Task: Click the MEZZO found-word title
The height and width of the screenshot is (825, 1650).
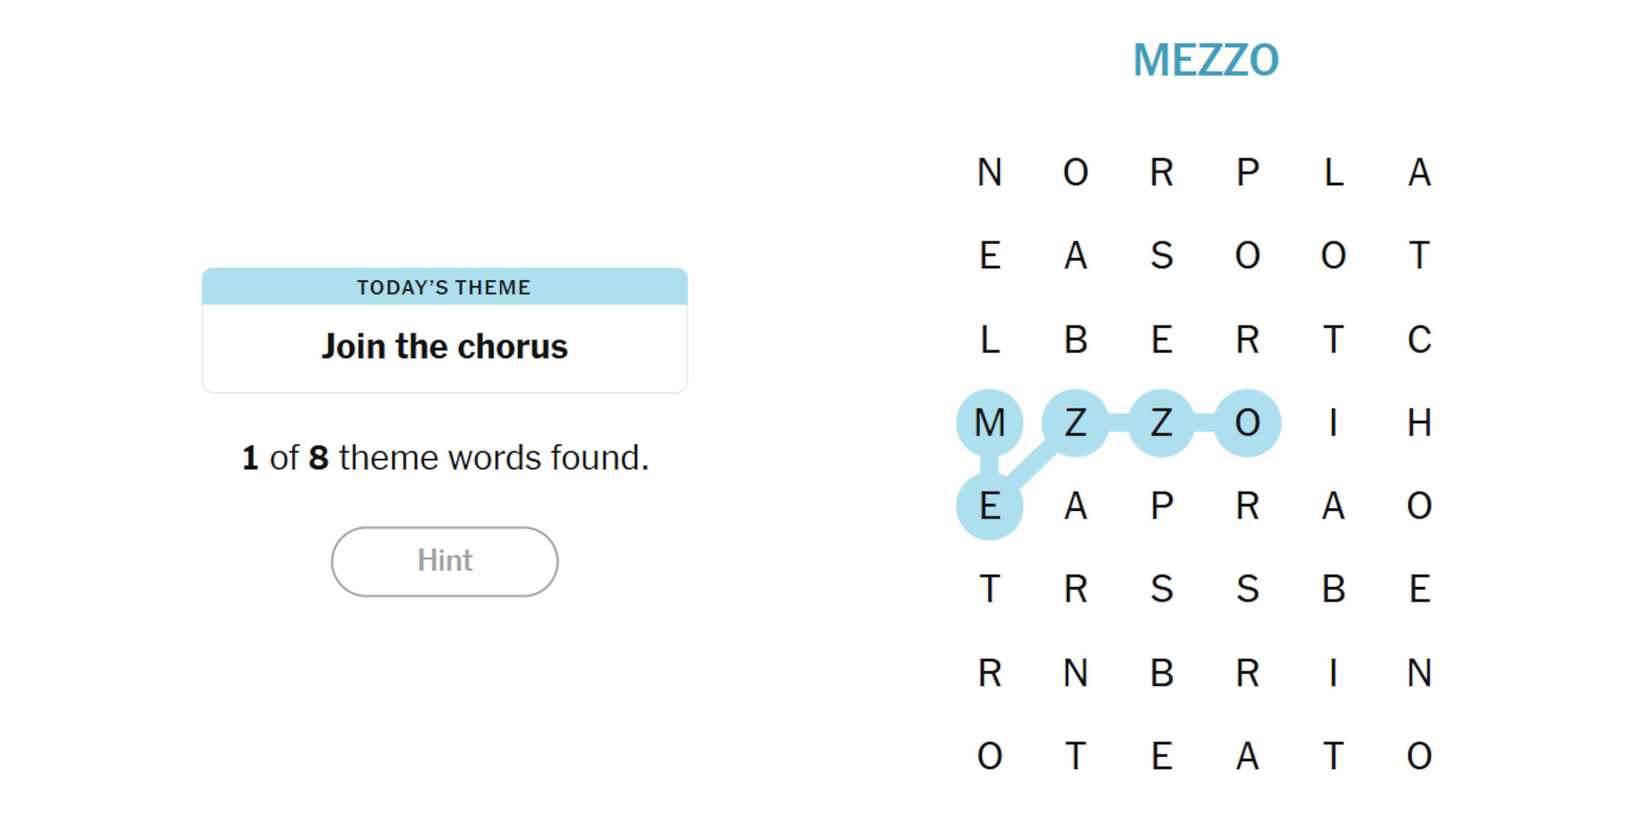Action: click(x=1205, y=60)
